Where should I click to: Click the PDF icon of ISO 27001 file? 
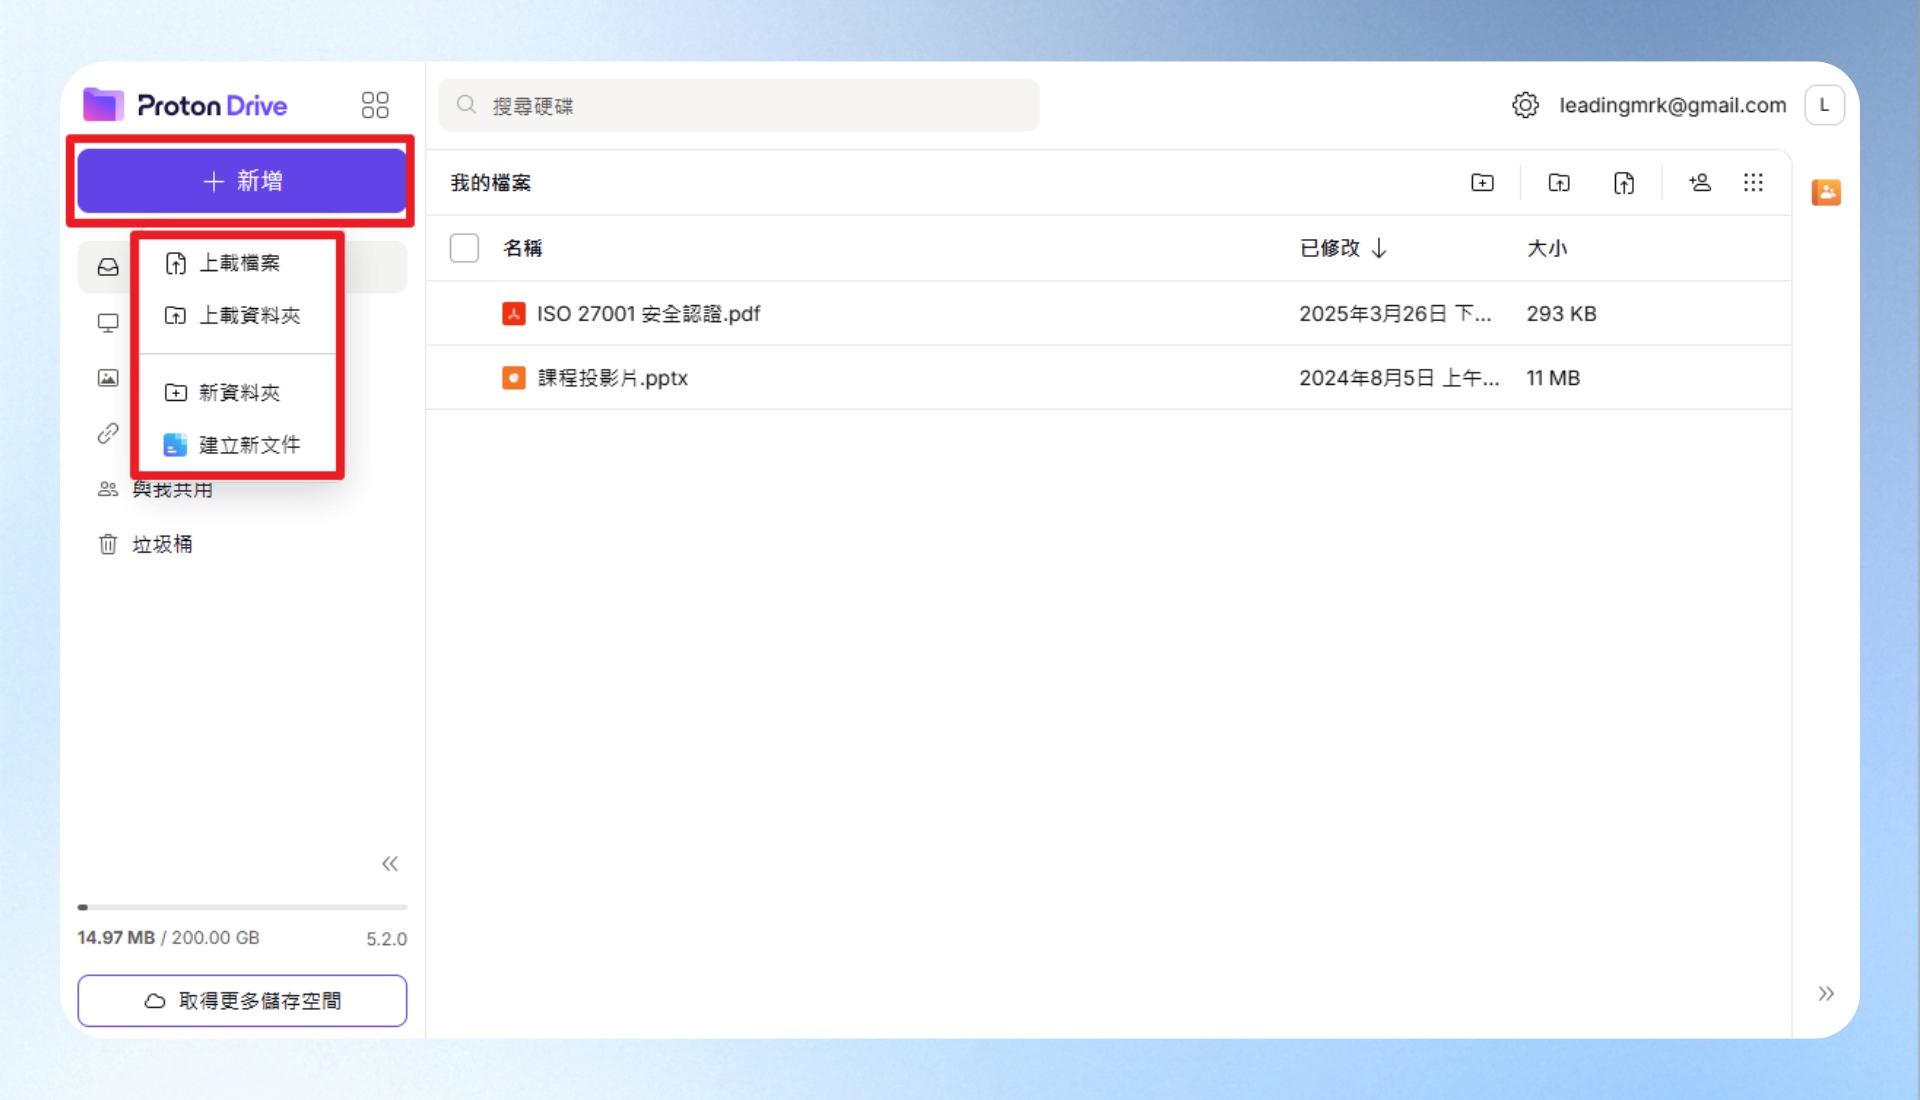click(514, 314)
